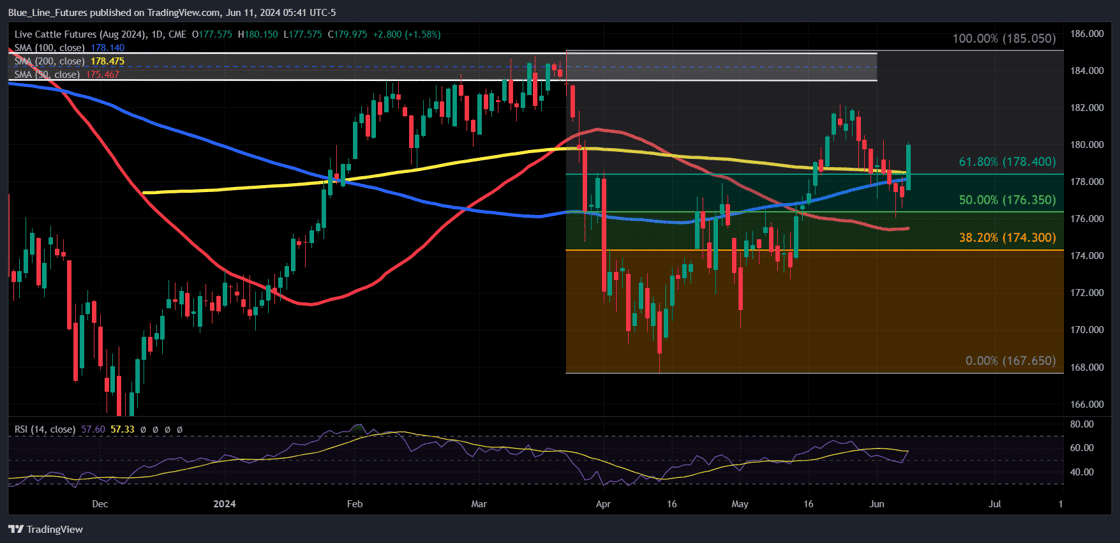
Task: Select the SMA (200, close) indicator label
Action: (49, 61)
